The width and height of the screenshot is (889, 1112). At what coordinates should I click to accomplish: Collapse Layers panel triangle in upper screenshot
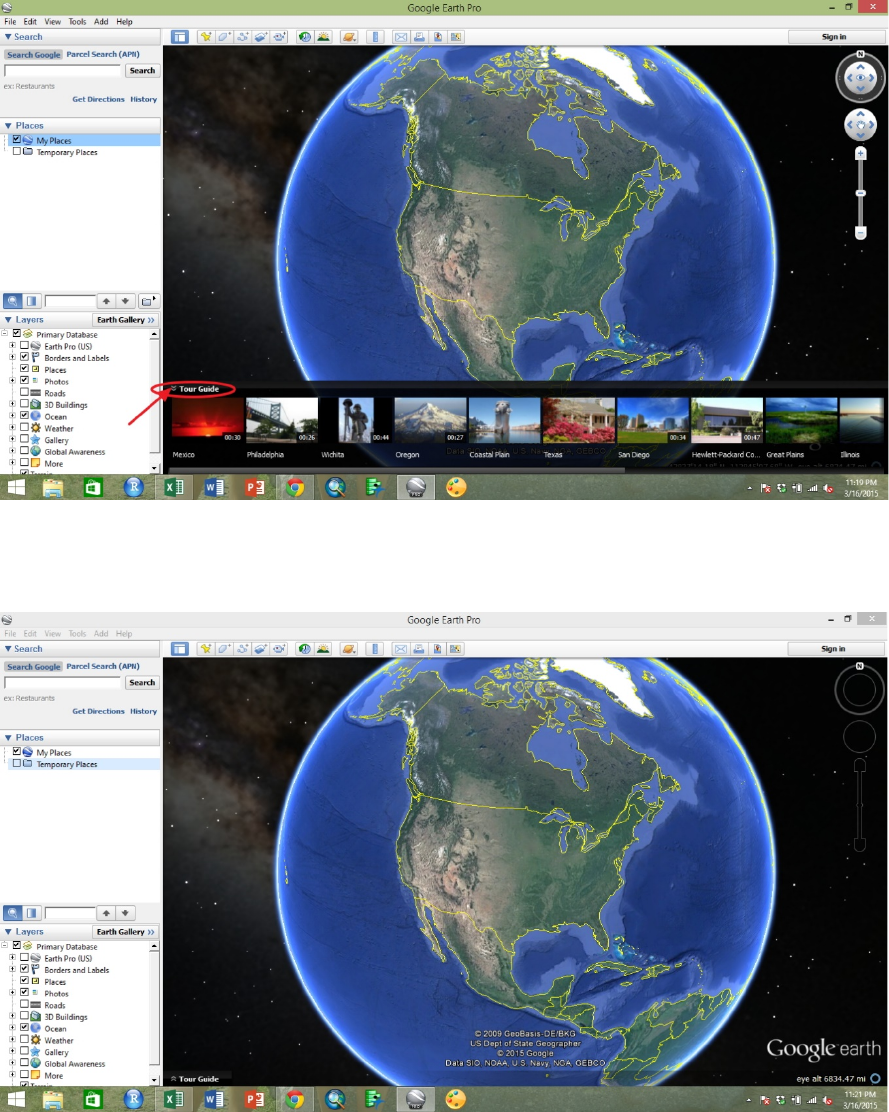tap(8, 320)
